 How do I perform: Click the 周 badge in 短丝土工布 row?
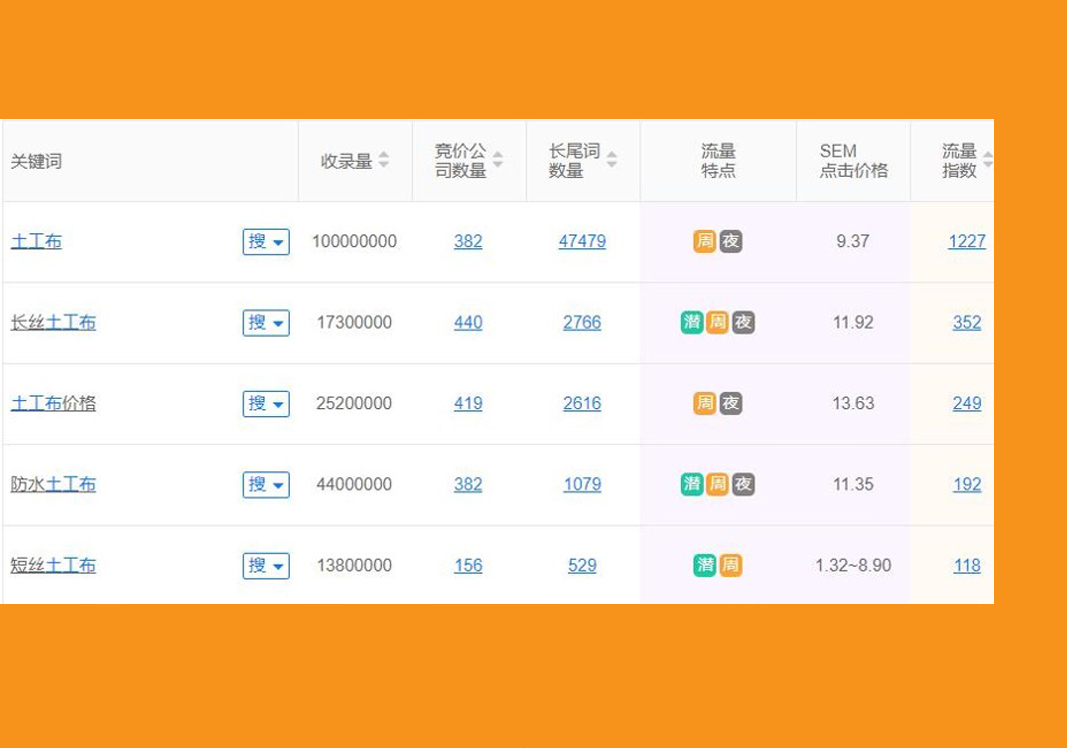tap(731, 565)
